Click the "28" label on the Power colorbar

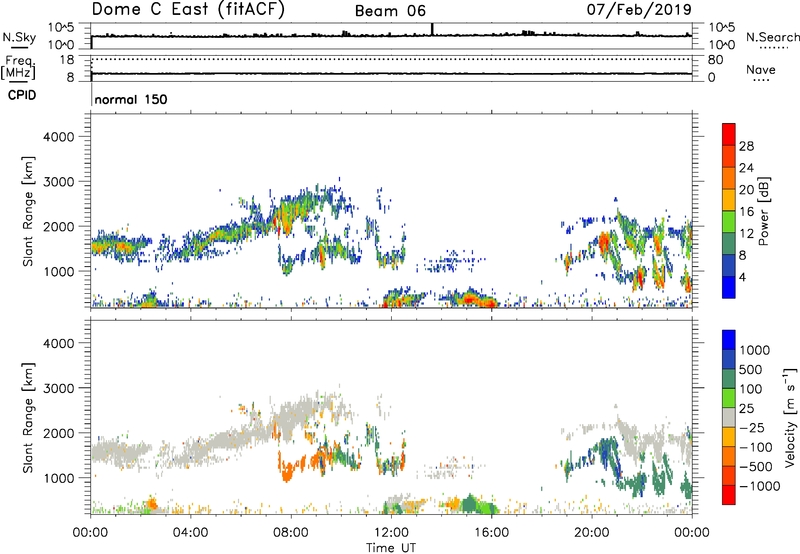pos(746,146)
